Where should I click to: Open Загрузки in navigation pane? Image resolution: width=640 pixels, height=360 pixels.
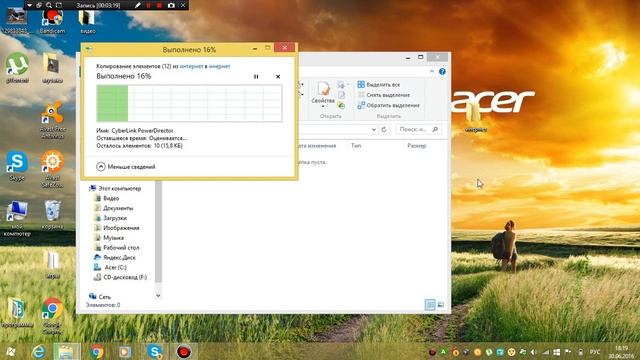tap(110, 218)
